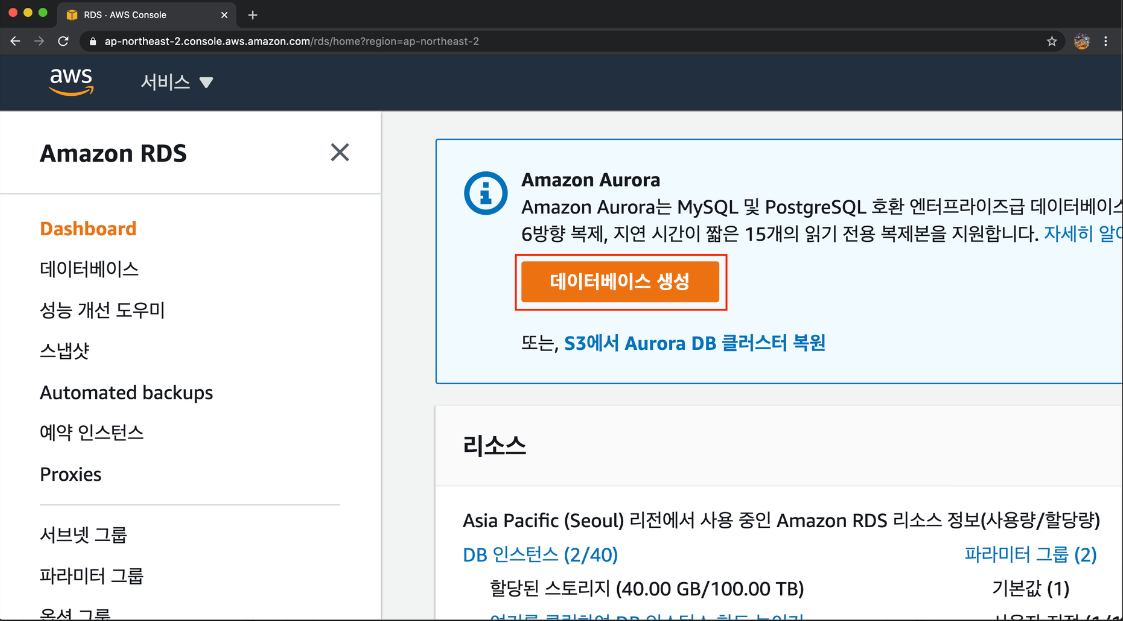
Task: Open a new browser tab
Action: click(x=252, y=15)
